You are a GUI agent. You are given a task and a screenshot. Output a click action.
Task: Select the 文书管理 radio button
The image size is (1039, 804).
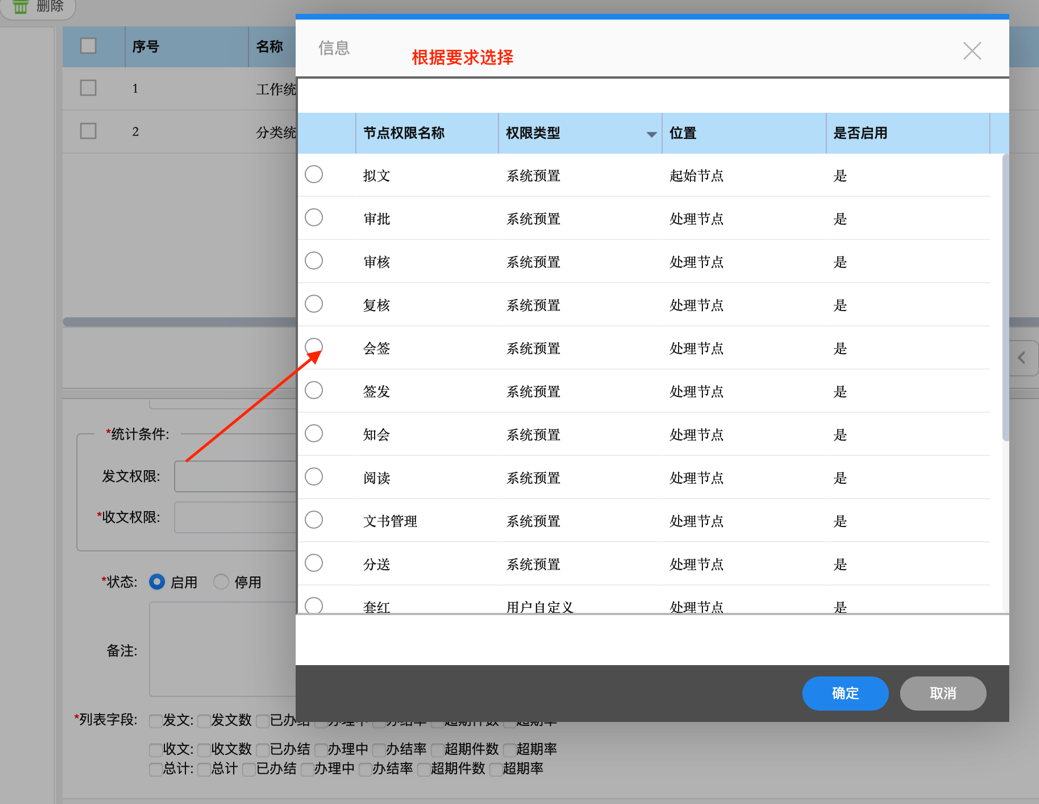[314, 520]
